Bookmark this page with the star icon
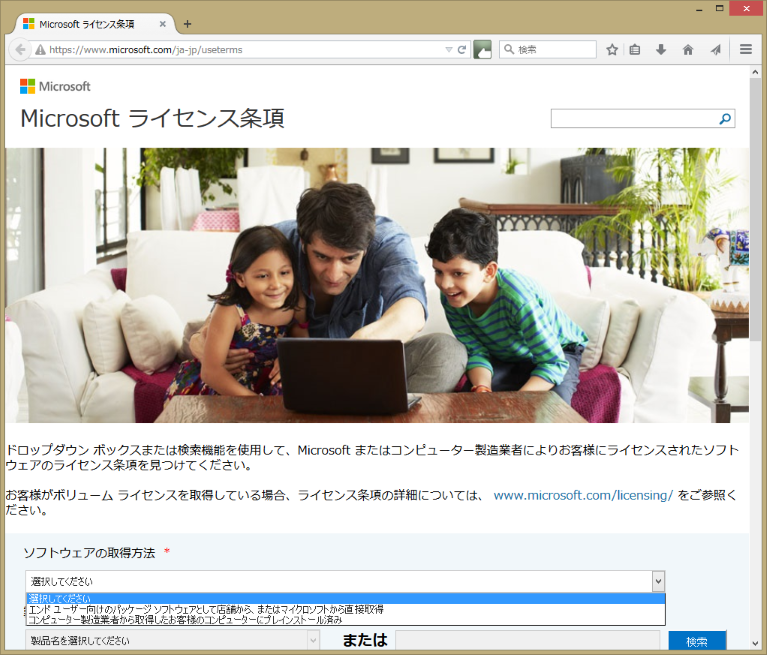The width and height of the screenshot is (767, 655). point(611,49)
